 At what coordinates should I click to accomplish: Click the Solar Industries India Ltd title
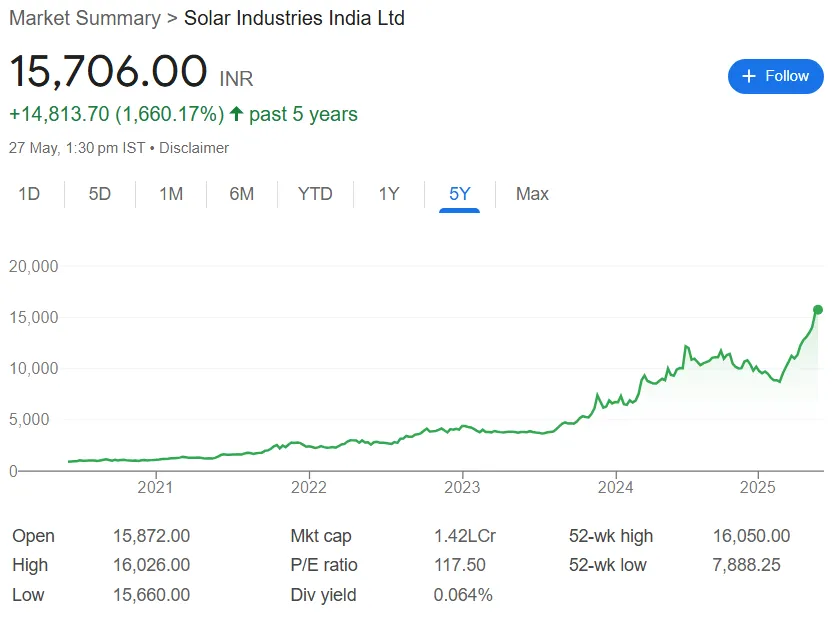tap(294, 18)
